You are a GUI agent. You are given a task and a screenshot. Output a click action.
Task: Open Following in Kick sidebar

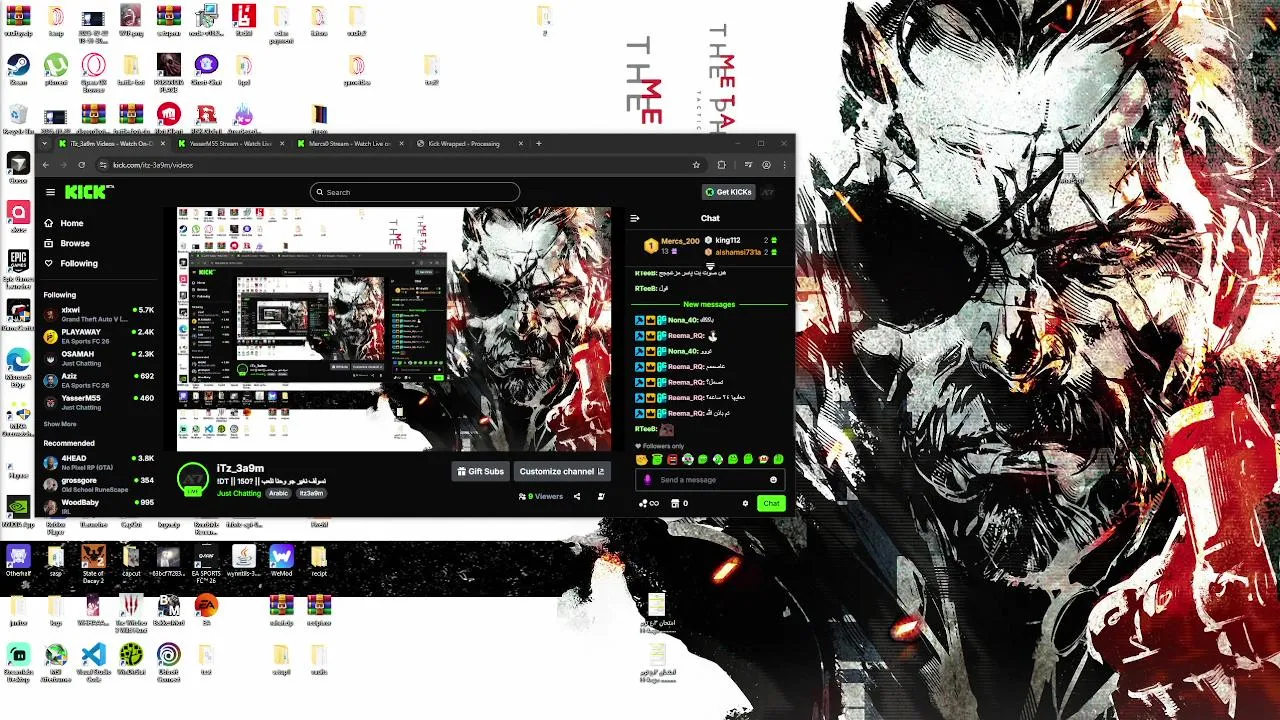coord(71,263)
